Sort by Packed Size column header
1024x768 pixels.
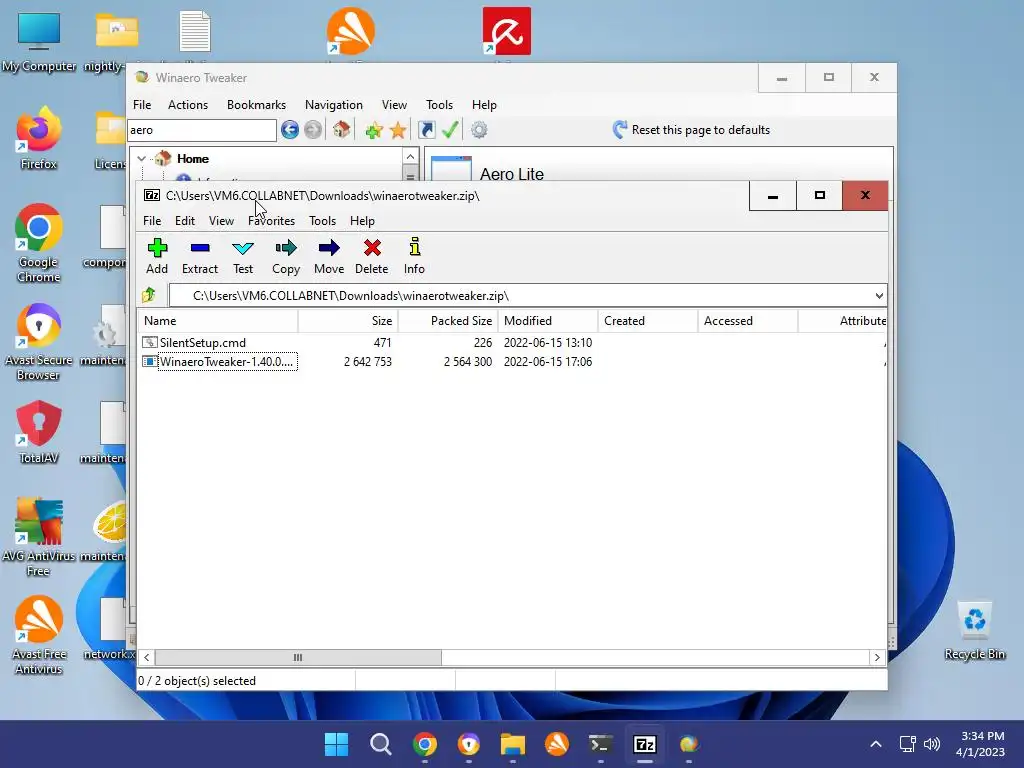click(x=448, y=321)
